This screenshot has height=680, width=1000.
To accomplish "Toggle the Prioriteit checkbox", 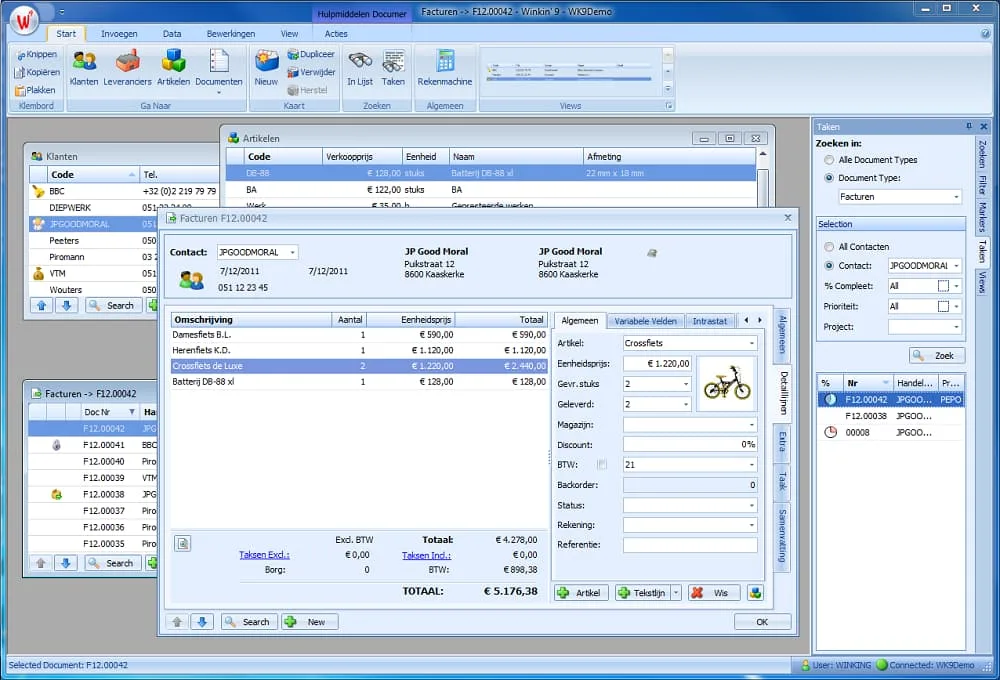I will (x=943, y=306).
